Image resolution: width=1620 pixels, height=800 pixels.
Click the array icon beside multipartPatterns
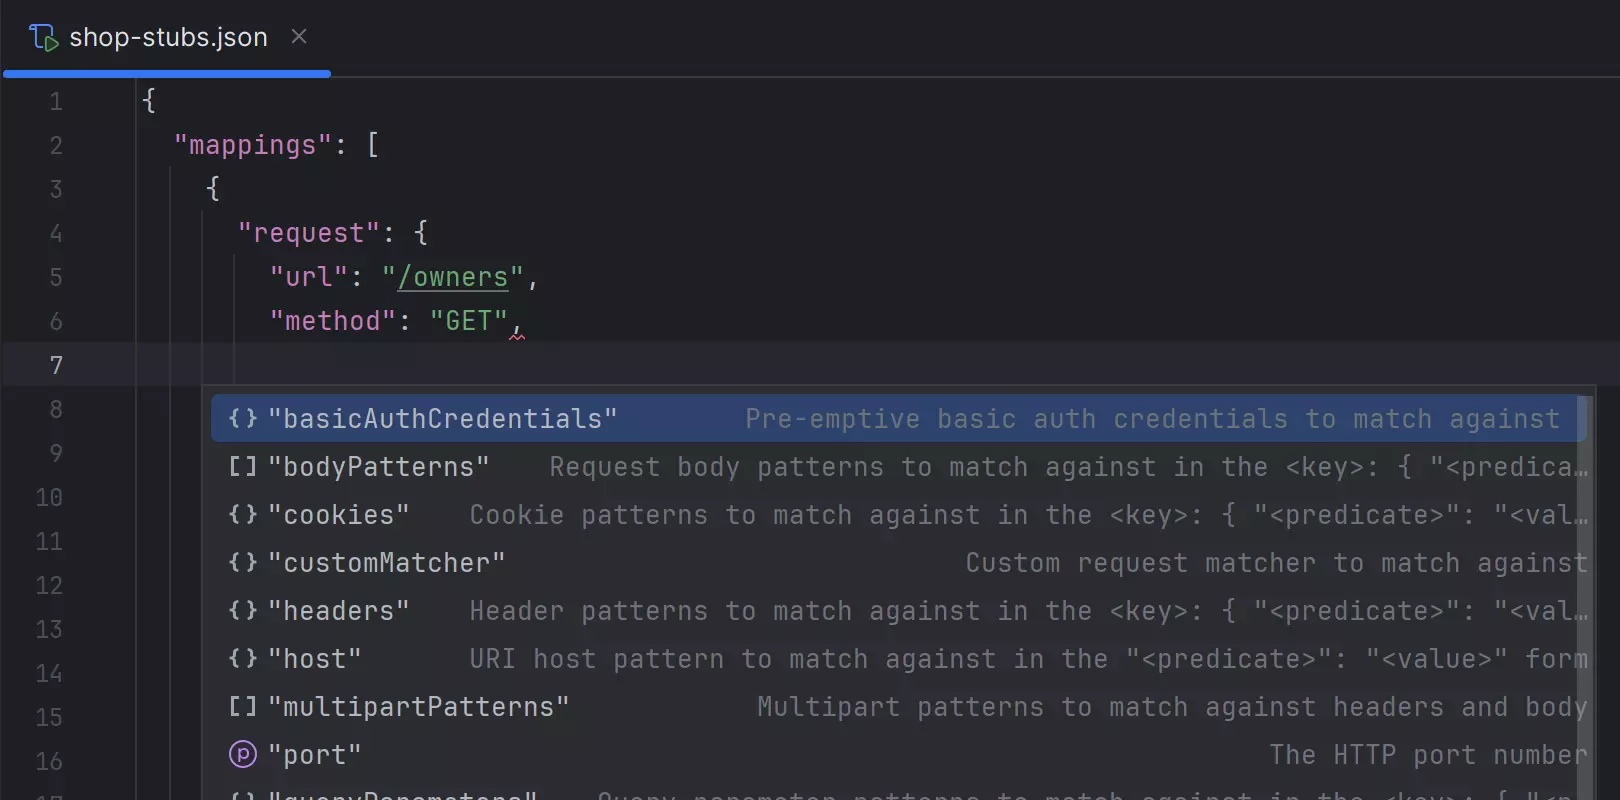click(243, 707)
